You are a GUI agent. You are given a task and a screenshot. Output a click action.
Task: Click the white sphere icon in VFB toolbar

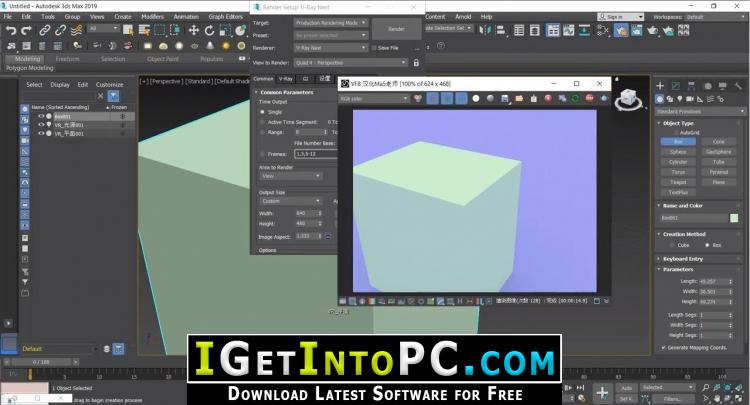pyautogui.click(x=475, y=99)
